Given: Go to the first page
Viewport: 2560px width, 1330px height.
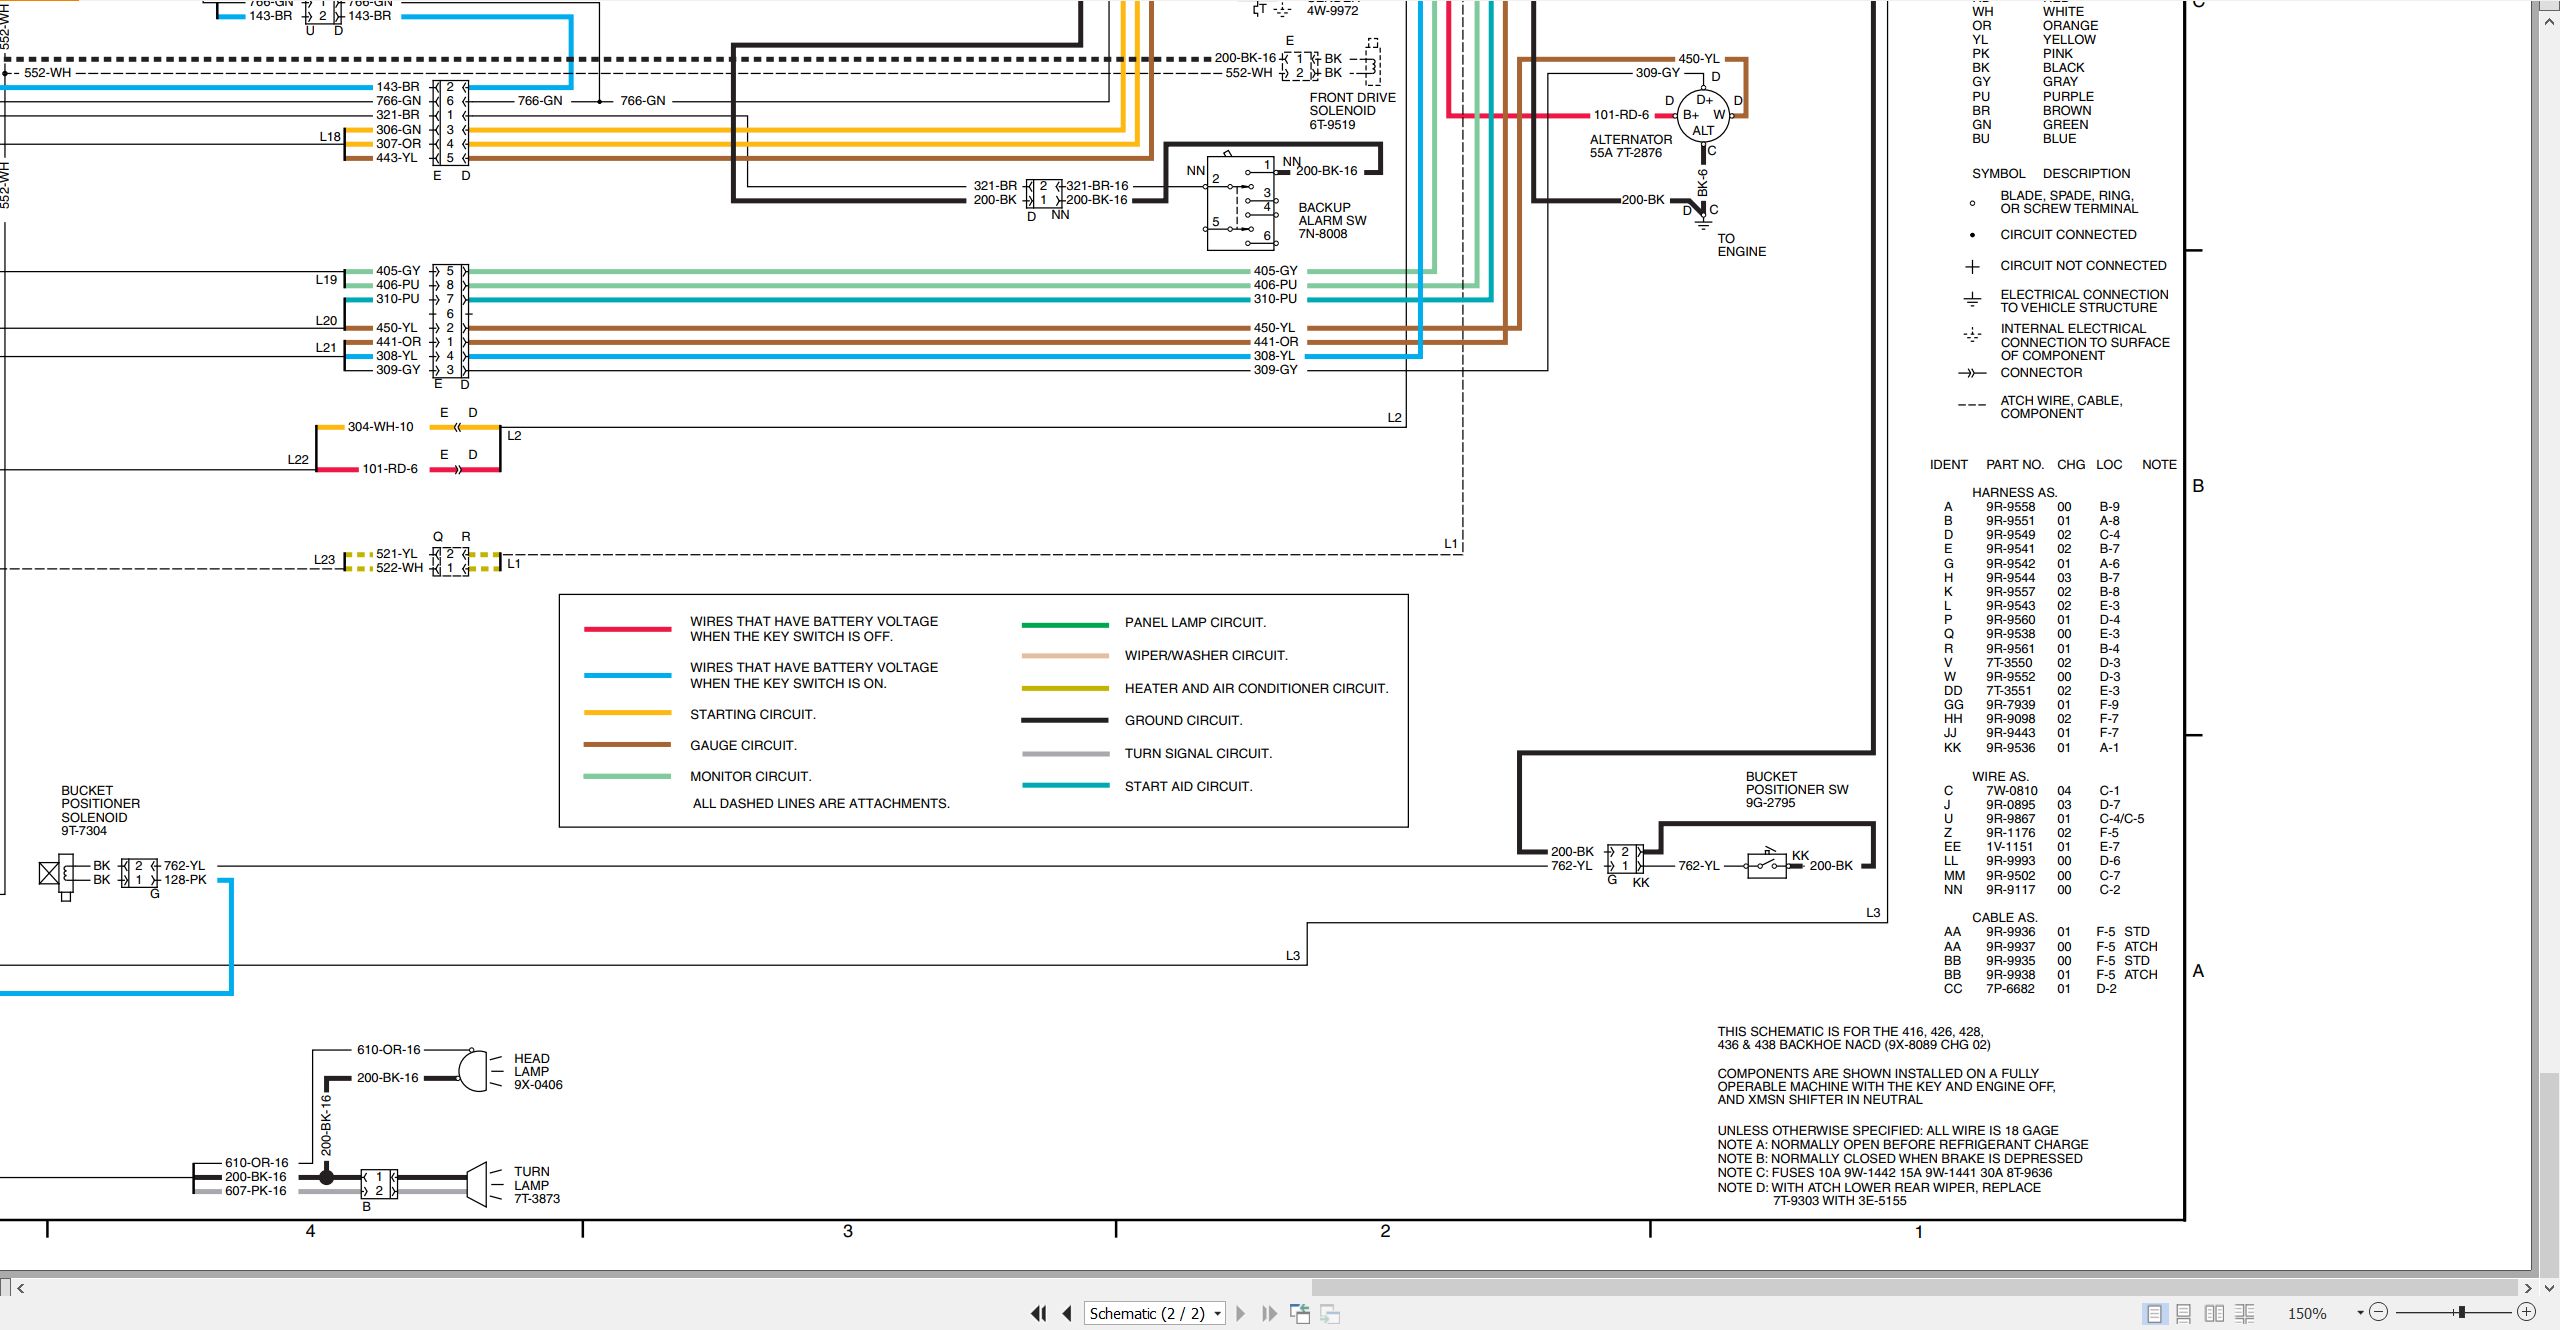Looking at the screenshot, I should [1039, 1313].
